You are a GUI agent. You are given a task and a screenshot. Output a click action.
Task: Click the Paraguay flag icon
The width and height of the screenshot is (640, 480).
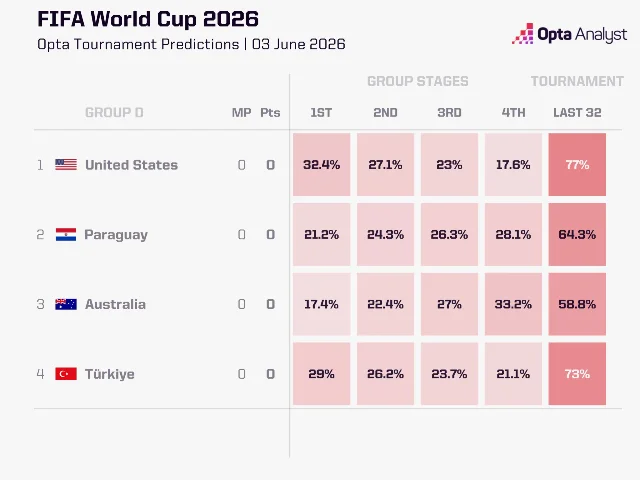click(x=66, y=234)
